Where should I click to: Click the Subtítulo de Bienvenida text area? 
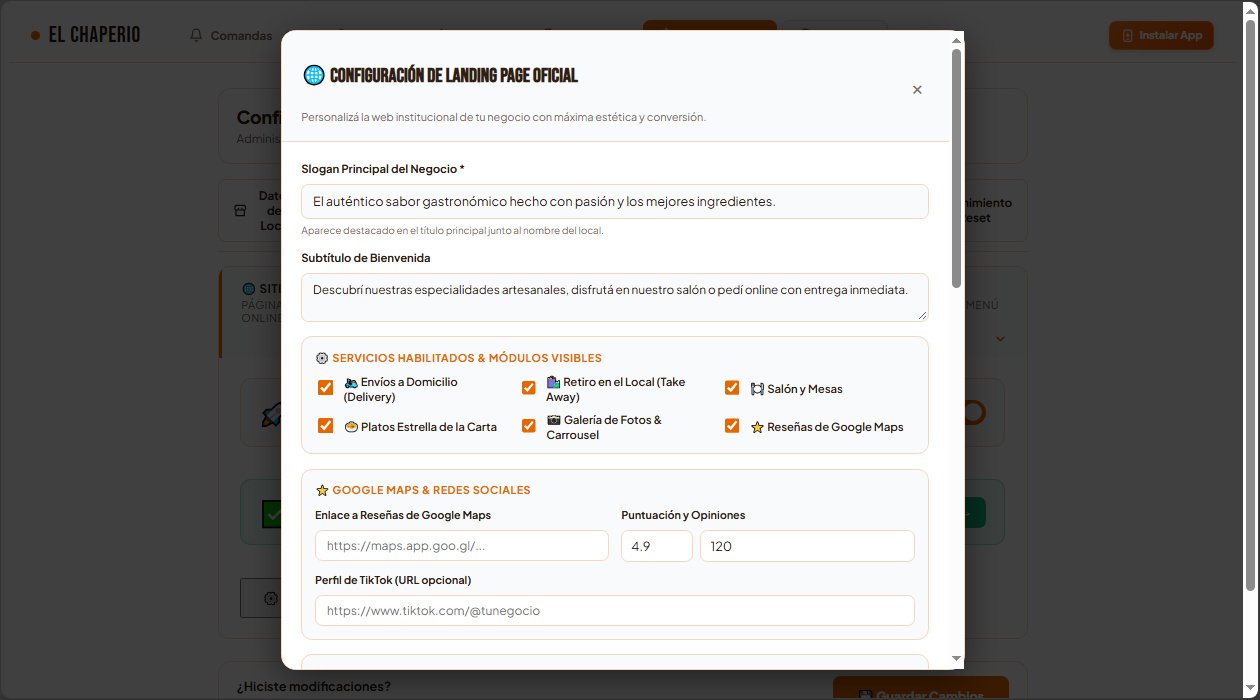(615, 297)
